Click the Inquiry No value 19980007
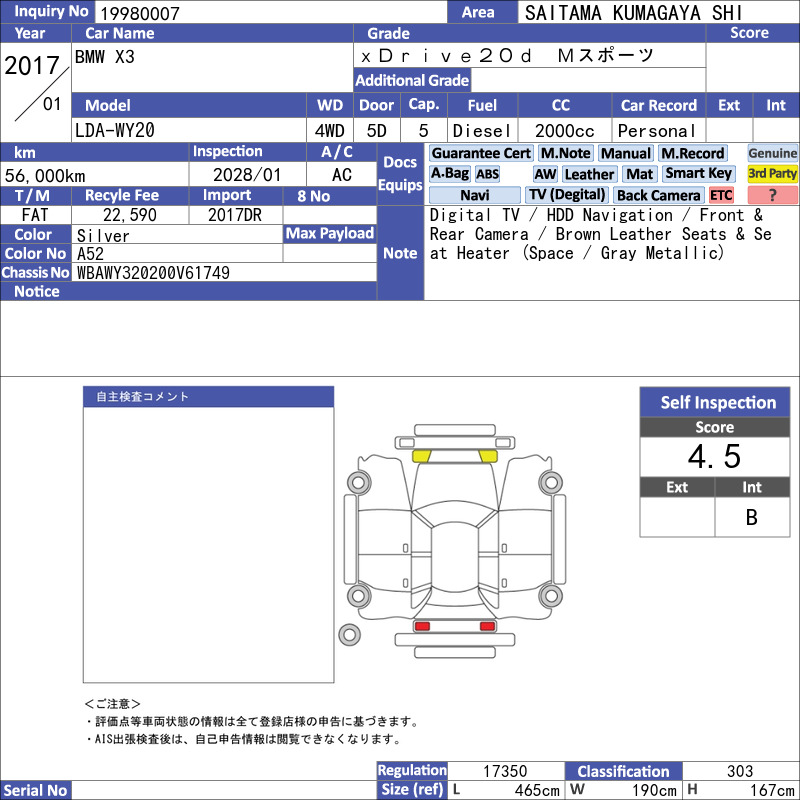 [x=140, y=13]
